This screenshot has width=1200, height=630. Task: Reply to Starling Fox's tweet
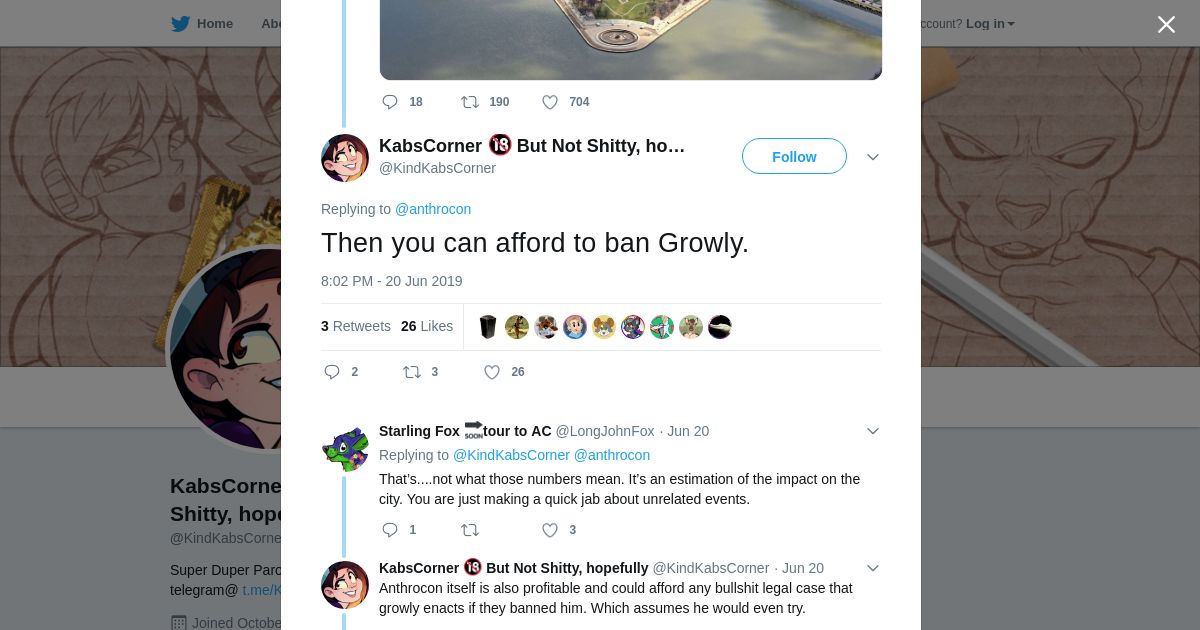coord(390,530)
